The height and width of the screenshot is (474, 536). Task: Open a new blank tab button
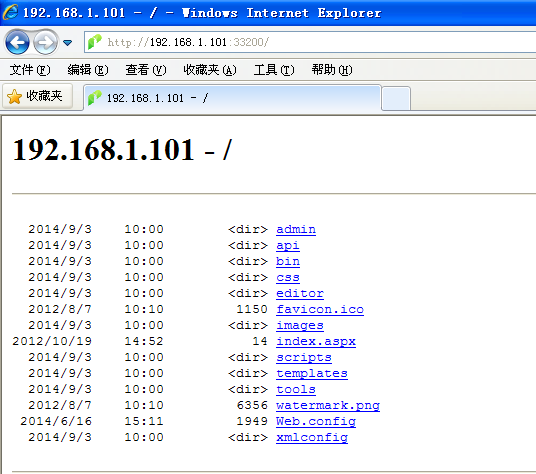396,98
